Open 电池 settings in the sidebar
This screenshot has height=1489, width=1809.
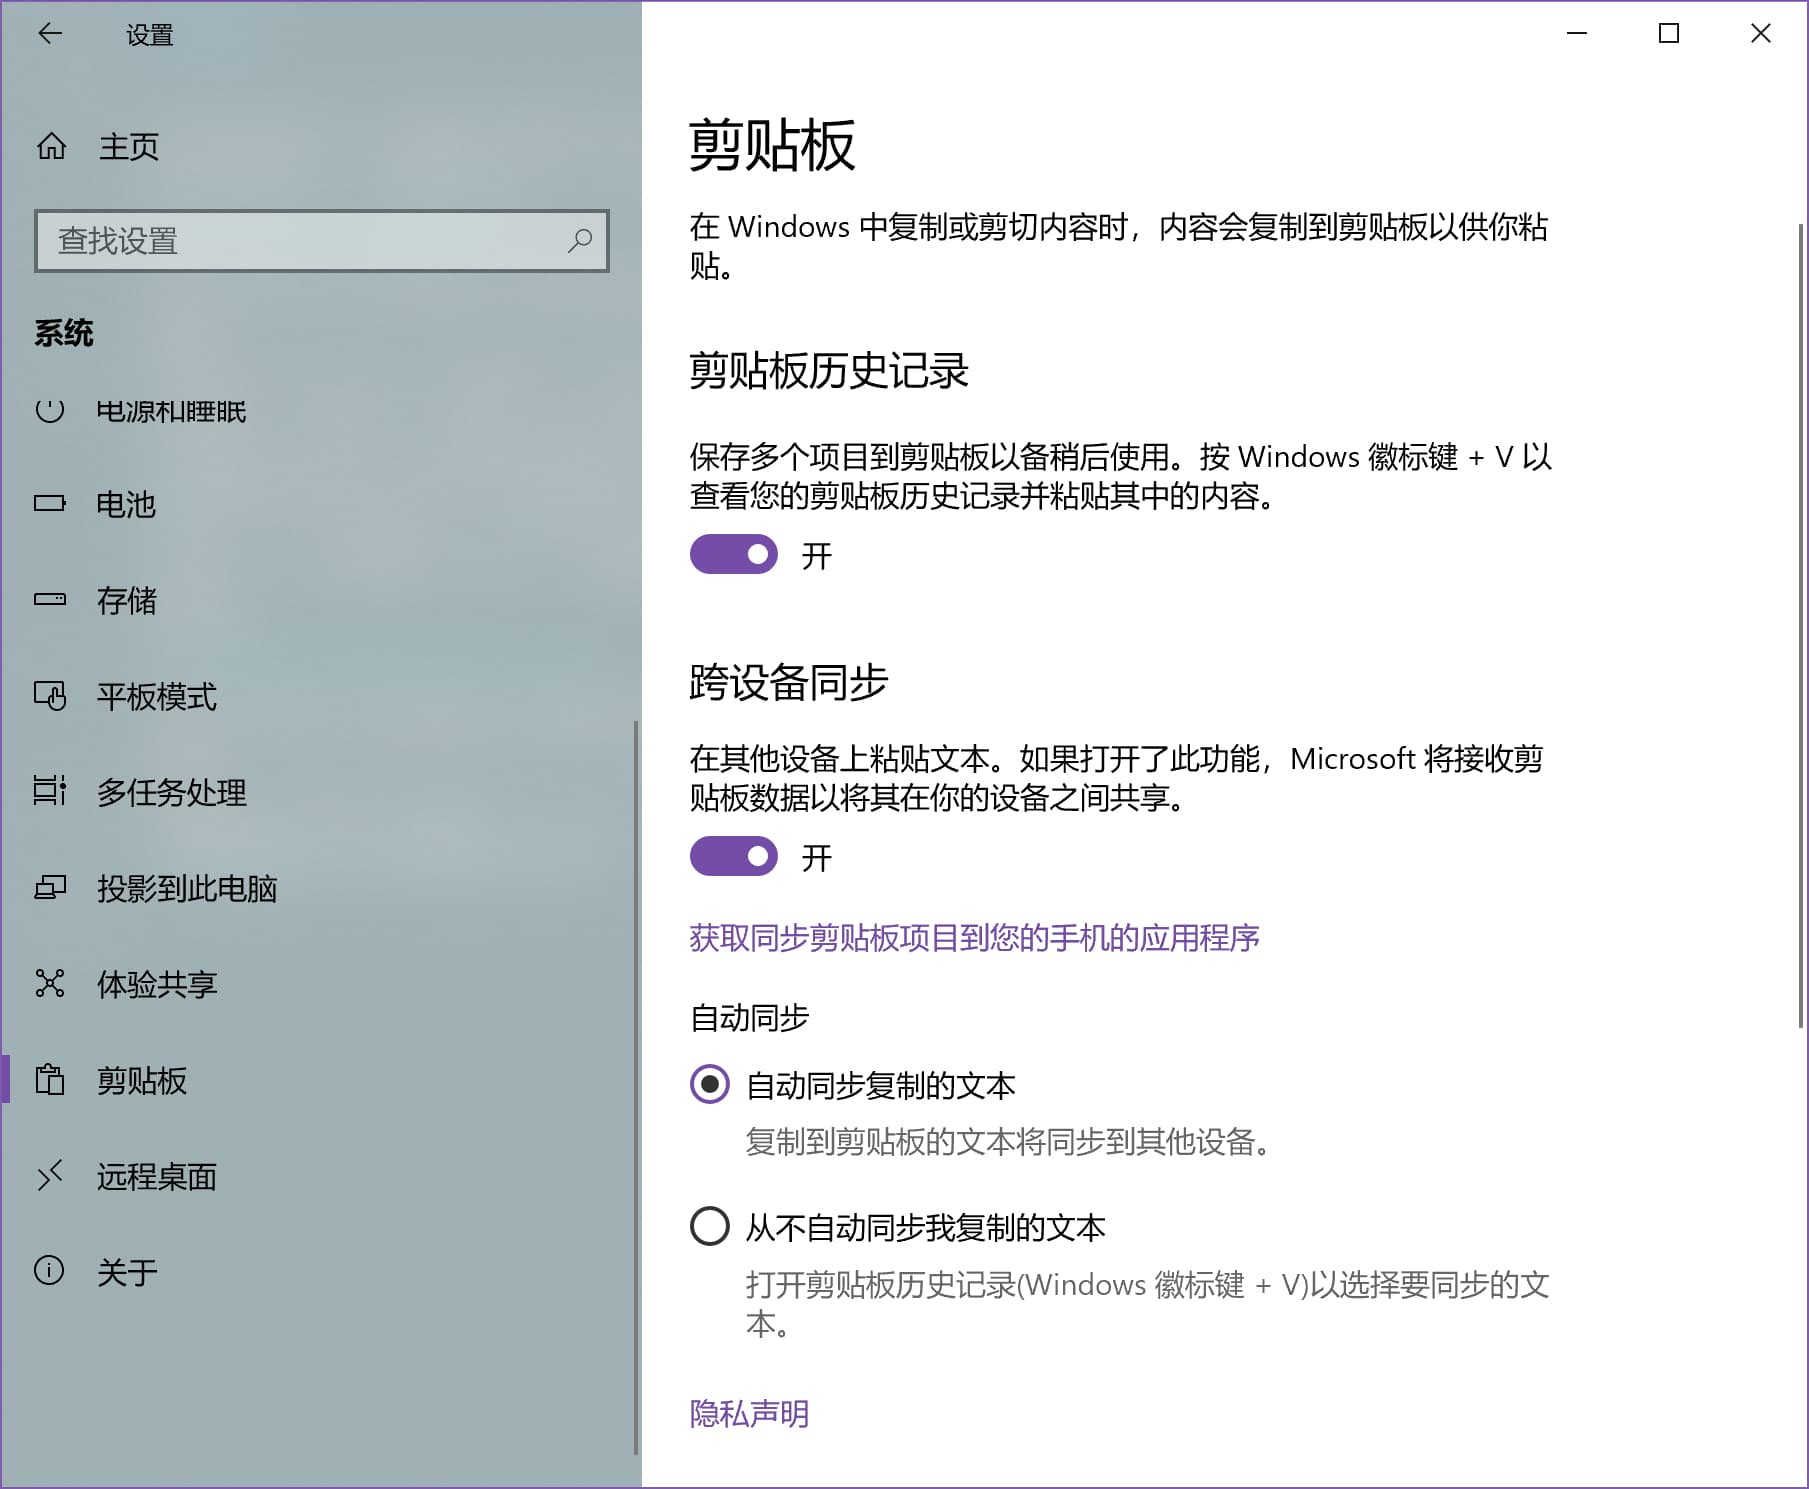pyautogui.click(x=126, y=504)
